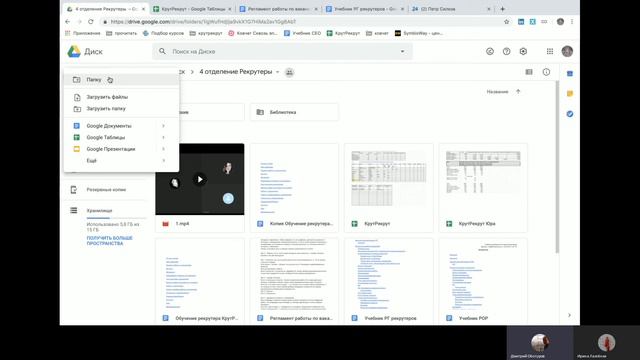Screen dimensions: 640x360
Task: Open Подбор курсов bookmark
Action: (x=163, y=33)
